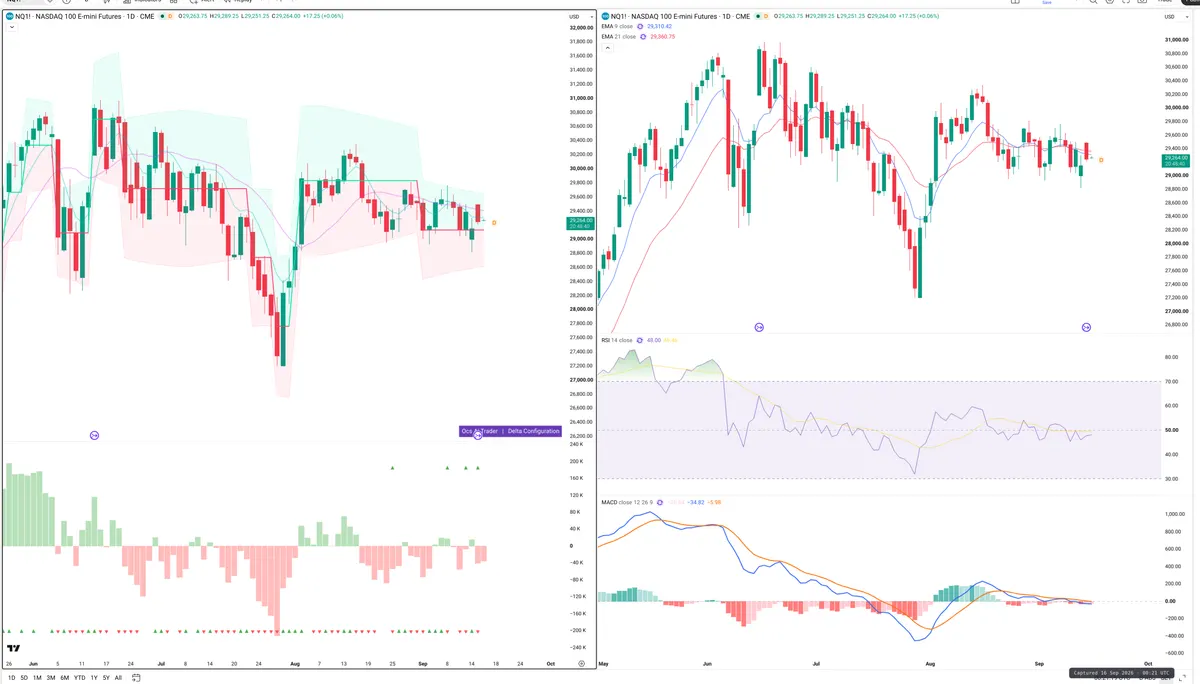This screenshot has height=684, width=1200.
Task: Open the go-to-date calendar icon
Action: click(135, 677)
